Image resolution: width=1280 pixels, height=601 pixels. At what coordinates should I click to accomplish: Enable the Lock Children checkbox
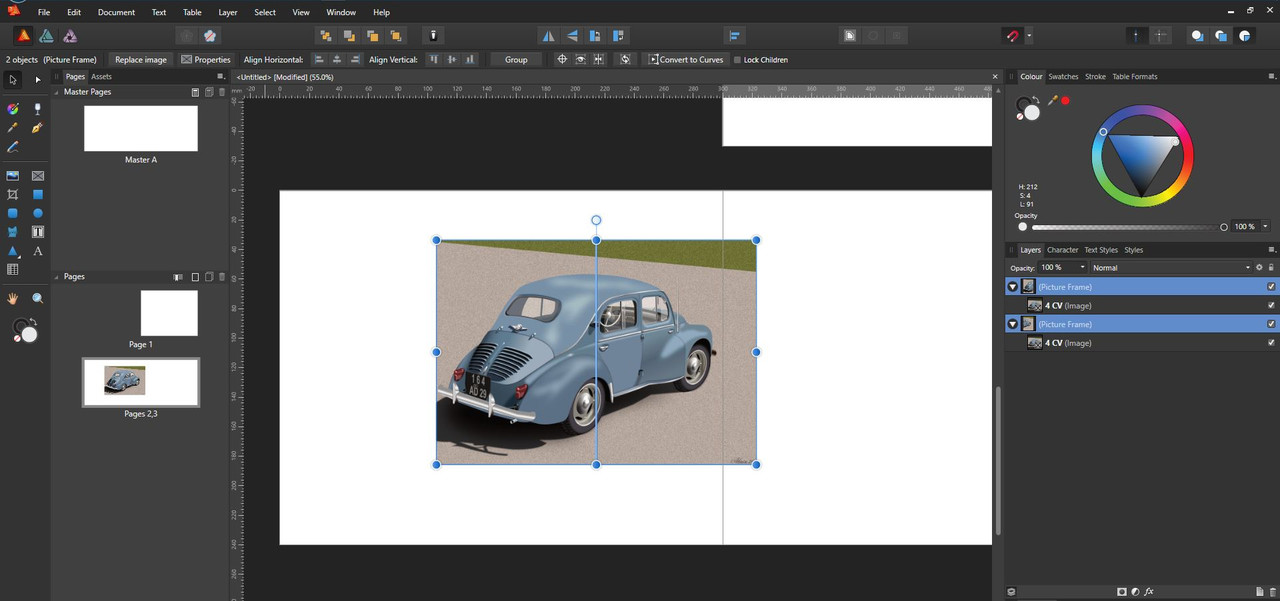[x=738, y=60]
